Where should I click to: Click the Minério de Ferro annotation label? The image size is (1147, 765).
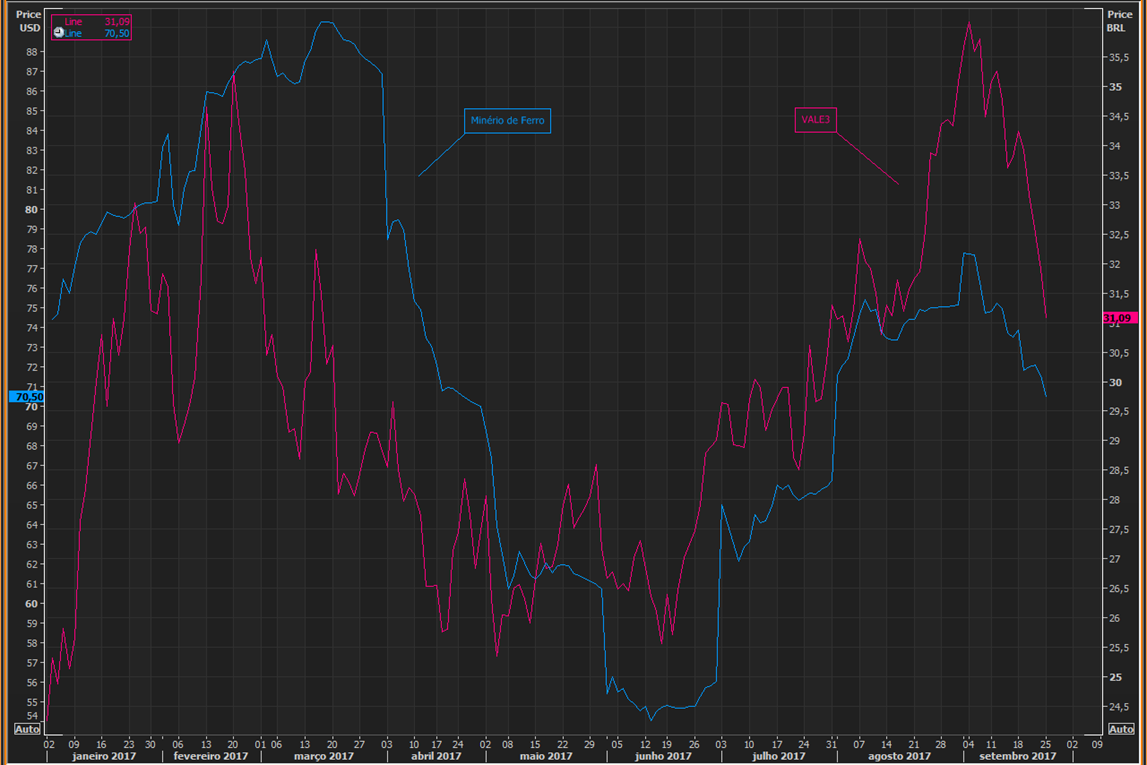[508, 121]
